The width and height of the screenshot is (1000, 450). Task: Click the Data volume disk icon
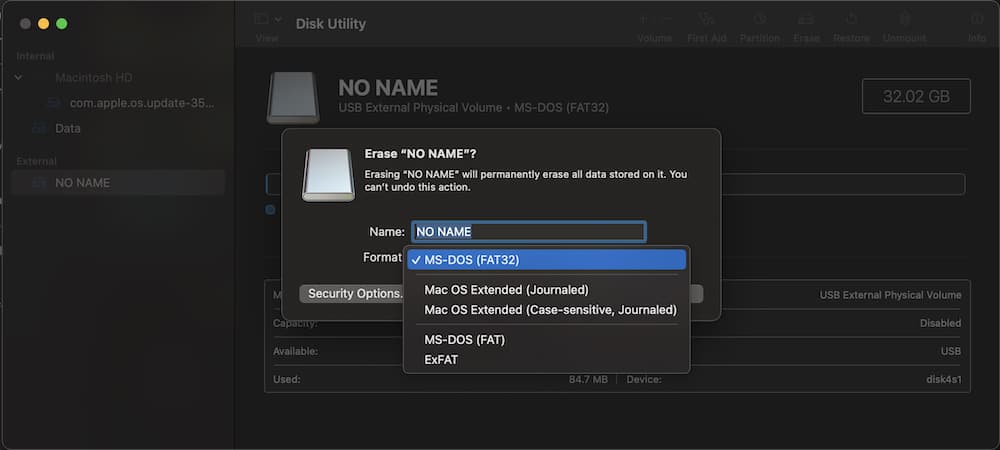click(40, 128)
